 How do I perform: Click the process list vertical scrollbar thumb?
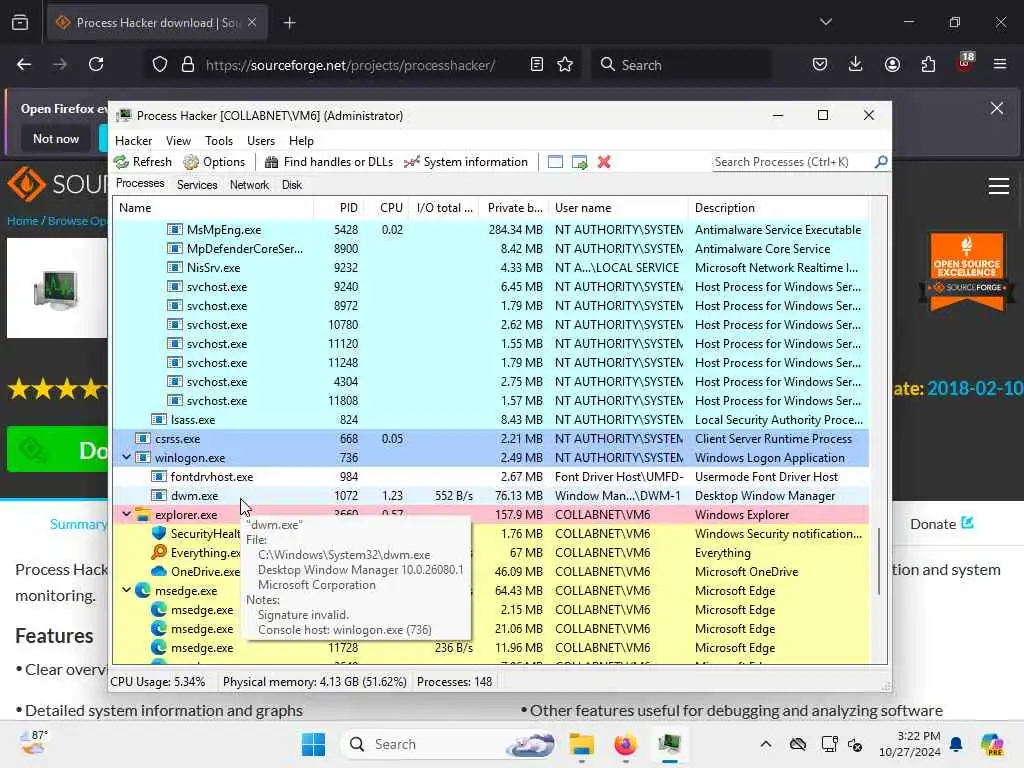[879, 561]
